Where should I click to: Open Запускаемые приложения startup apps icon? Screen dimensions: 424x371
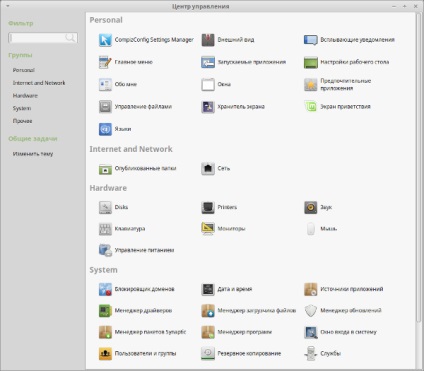tap(208, 62)
